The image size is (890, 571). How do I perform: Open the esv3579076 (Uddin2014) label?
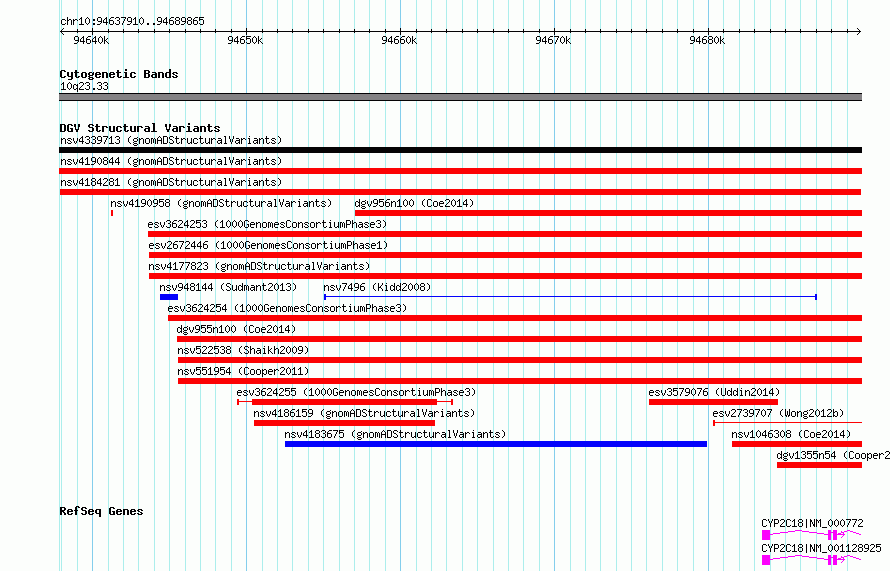point(714,392)
